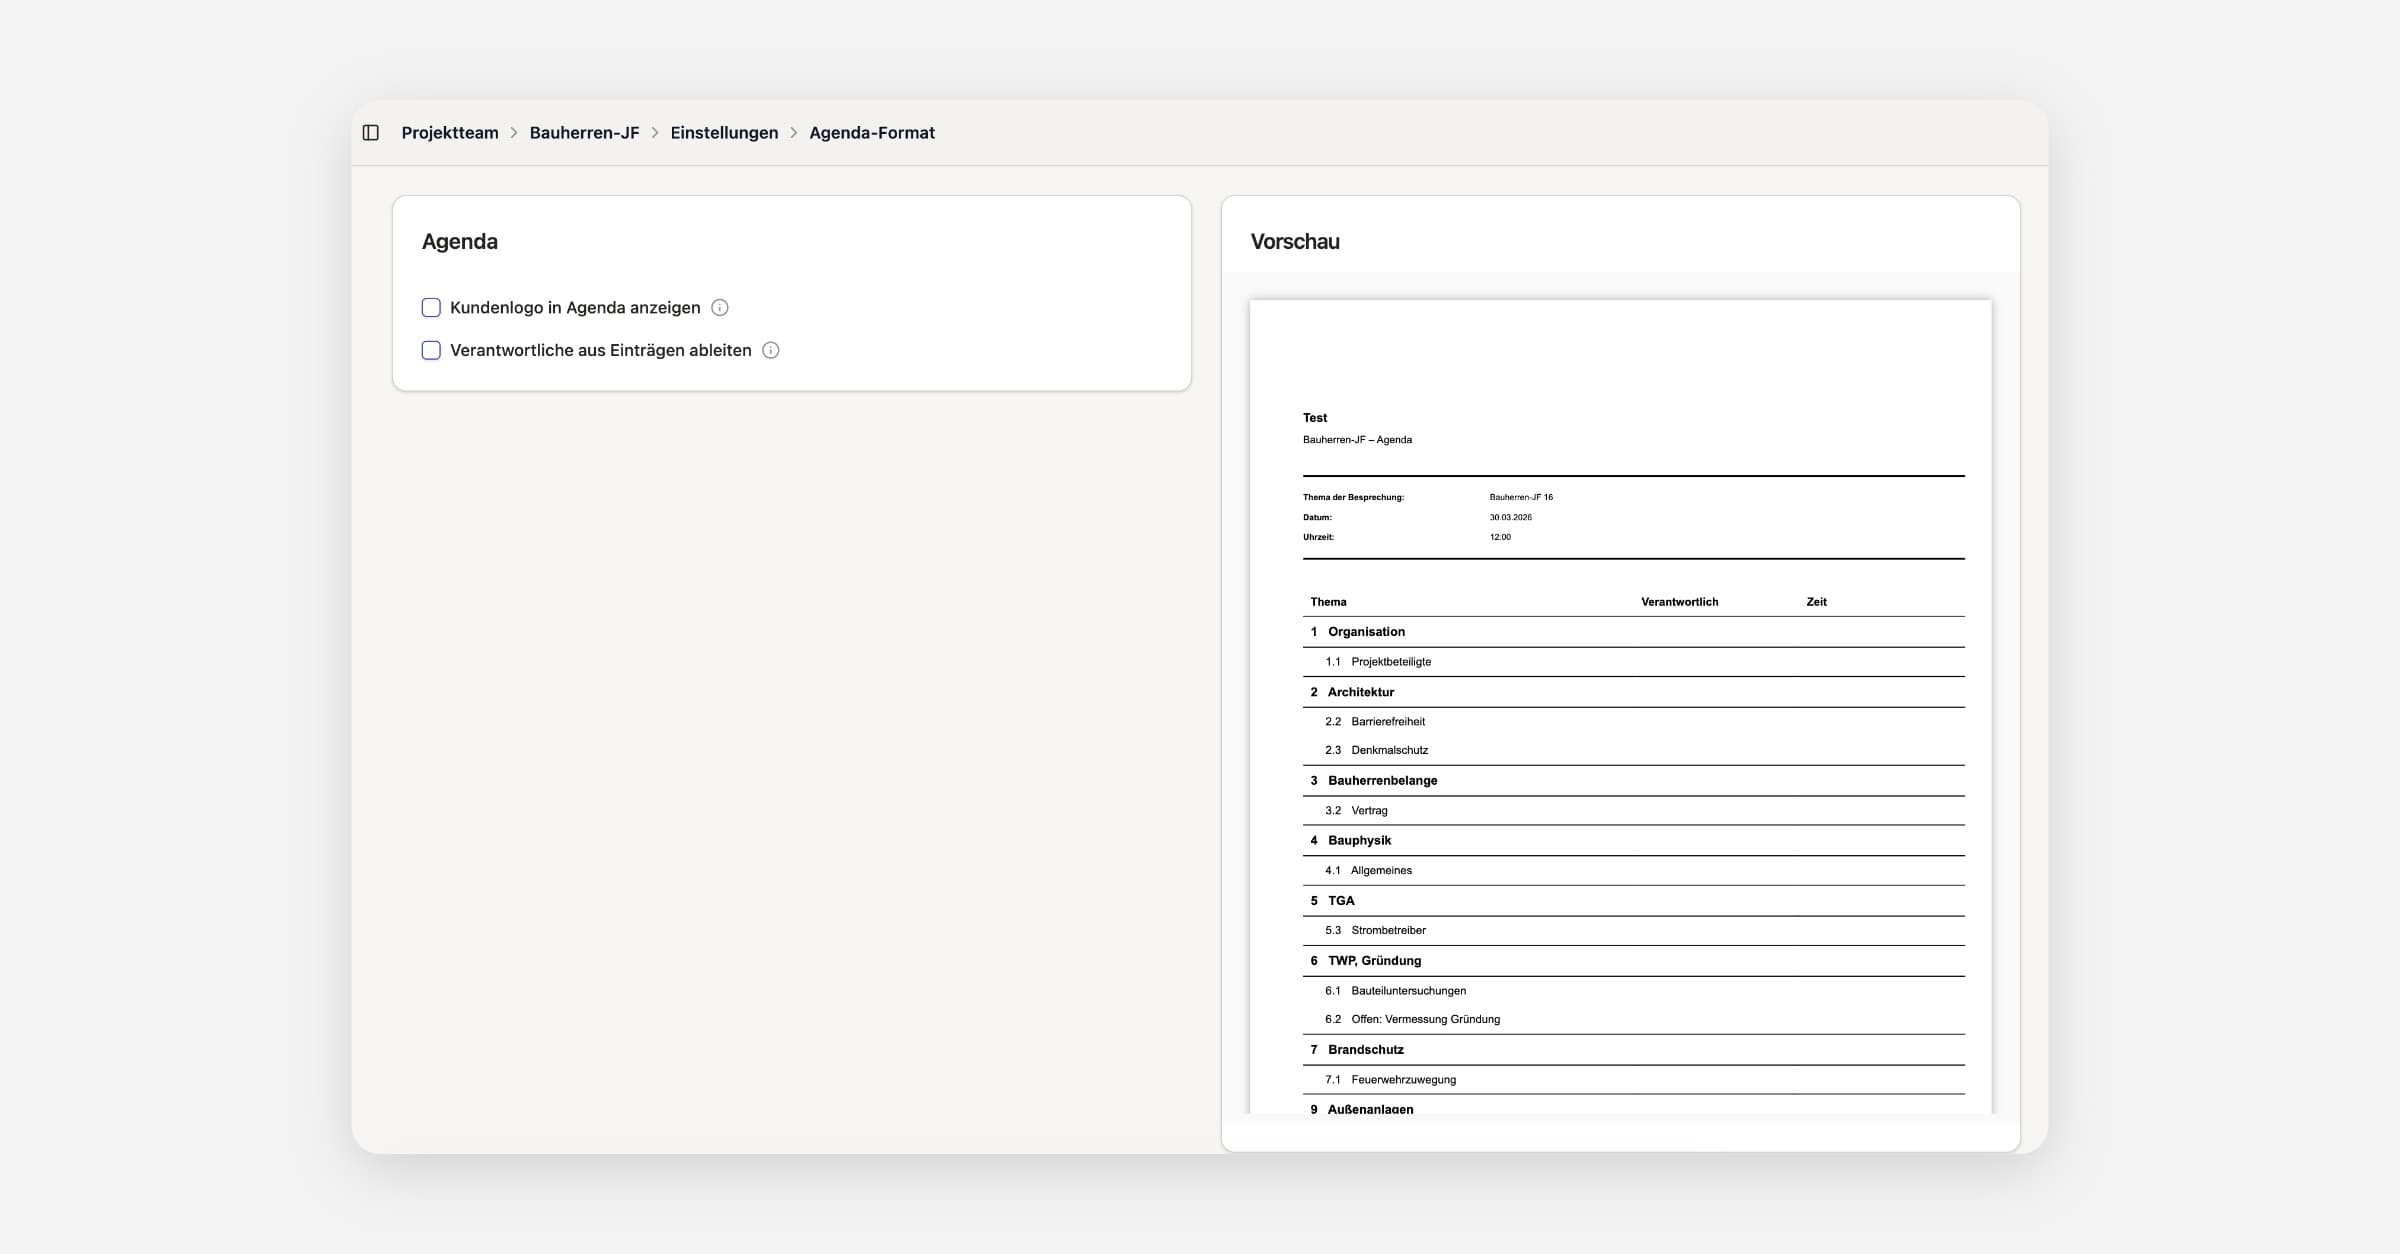This screenshot has width=2400, height=1254.
Task: Toggle the sidebar panel icon
Action: [x=371, y=133]
